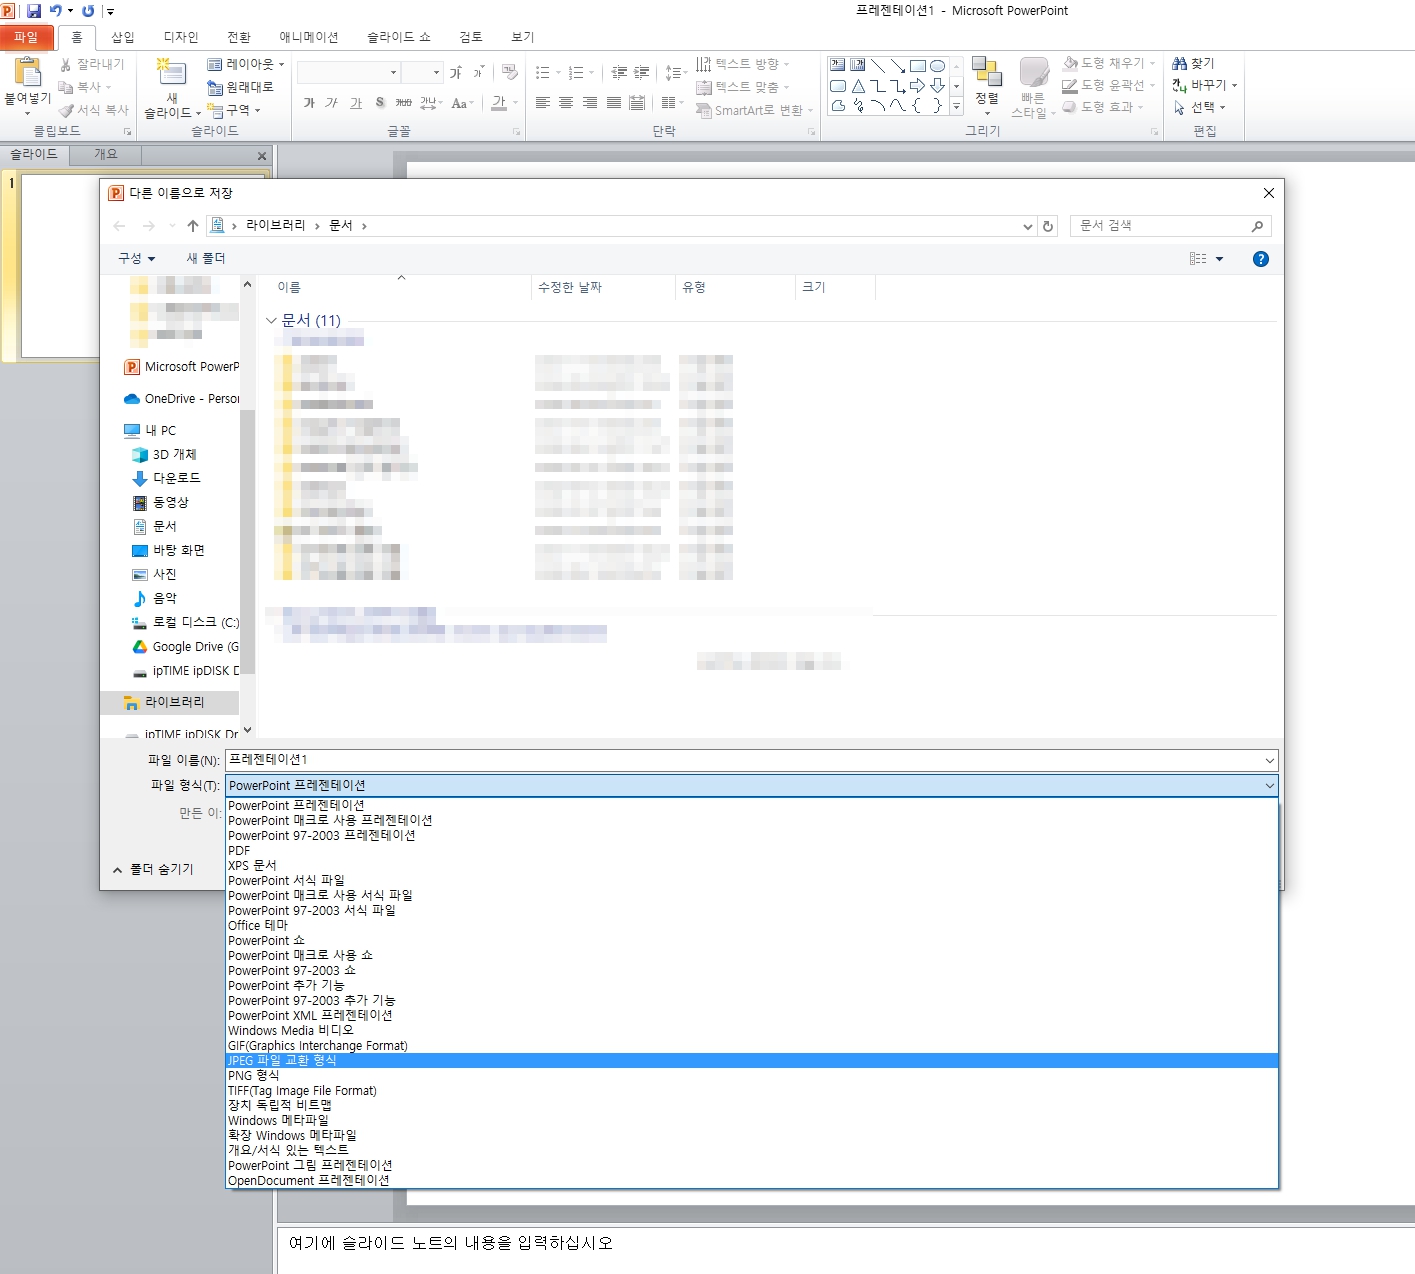
Task: Open the file name history dropdown
Action: click(x=1269, y=760)
